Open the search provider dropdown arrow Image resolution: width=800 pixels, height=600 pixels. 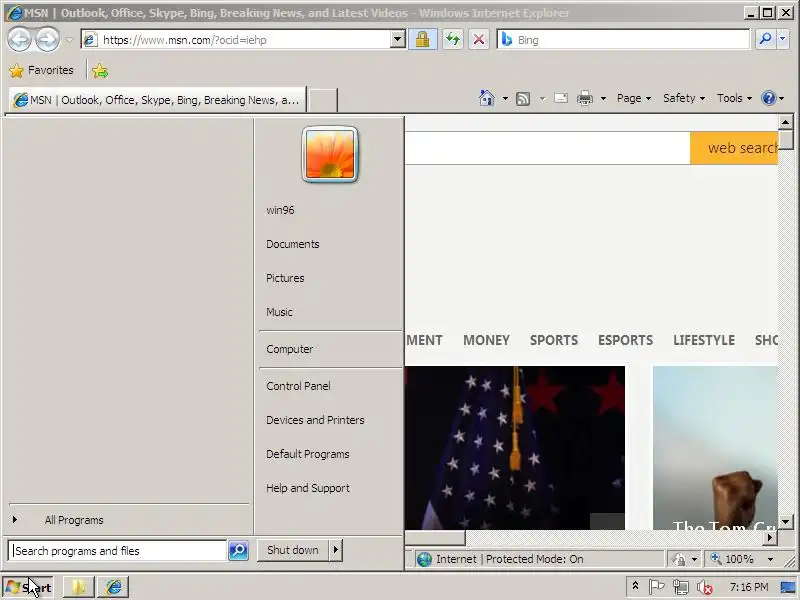click(x=783, y=39)
